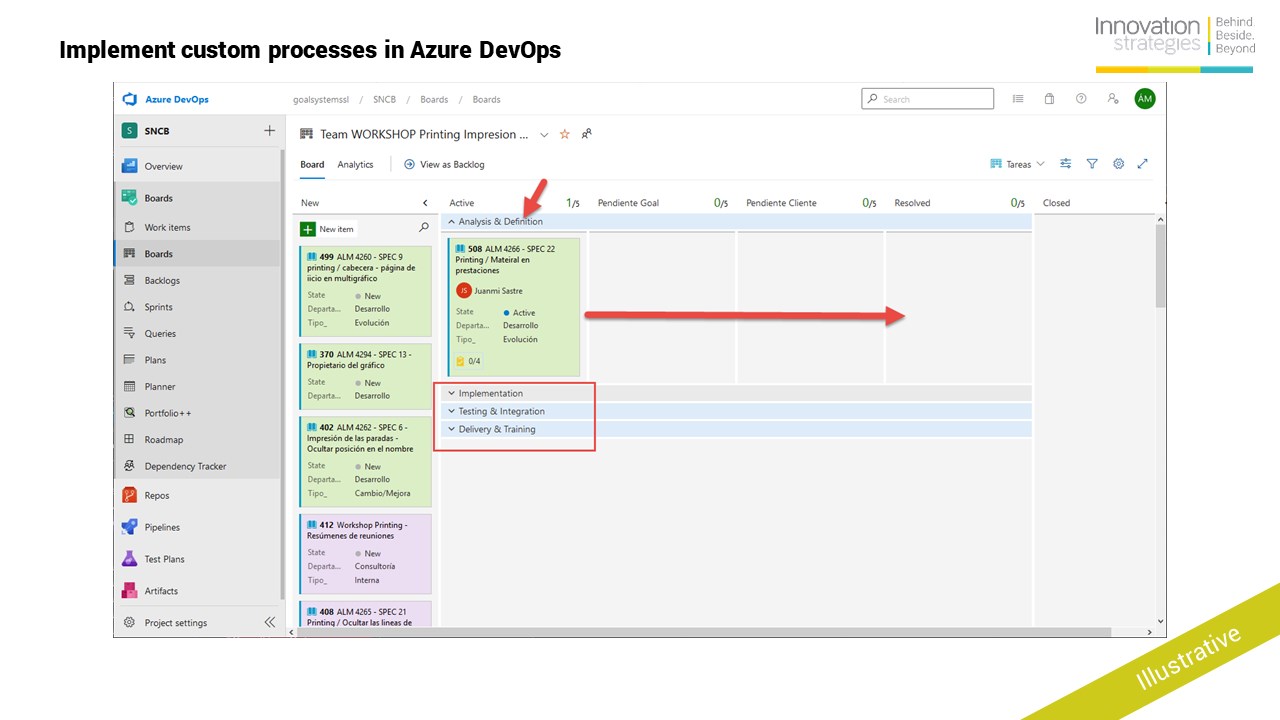
Task: Select the highlighted Boards sub-item in sidebar
Action: (x=199, y=254)
